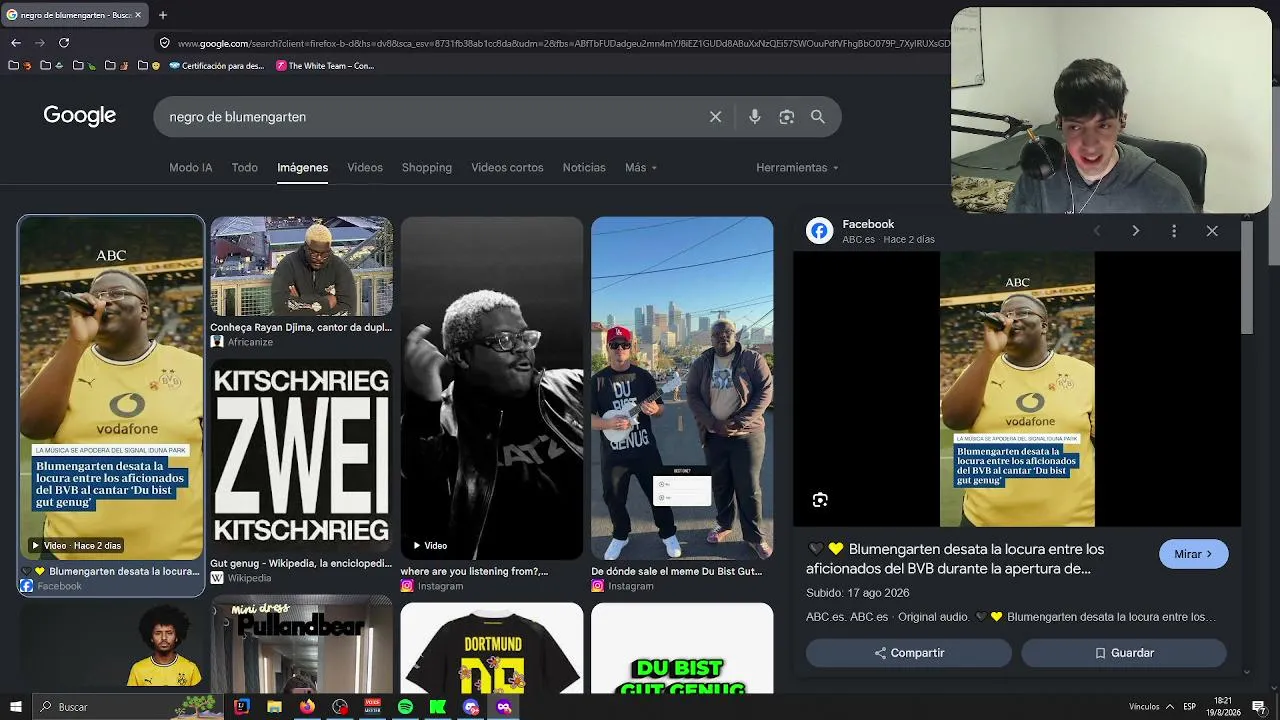Go back using the browser back arrow
The width and height of the screenshot is (1280, 720).
[16, 43]
